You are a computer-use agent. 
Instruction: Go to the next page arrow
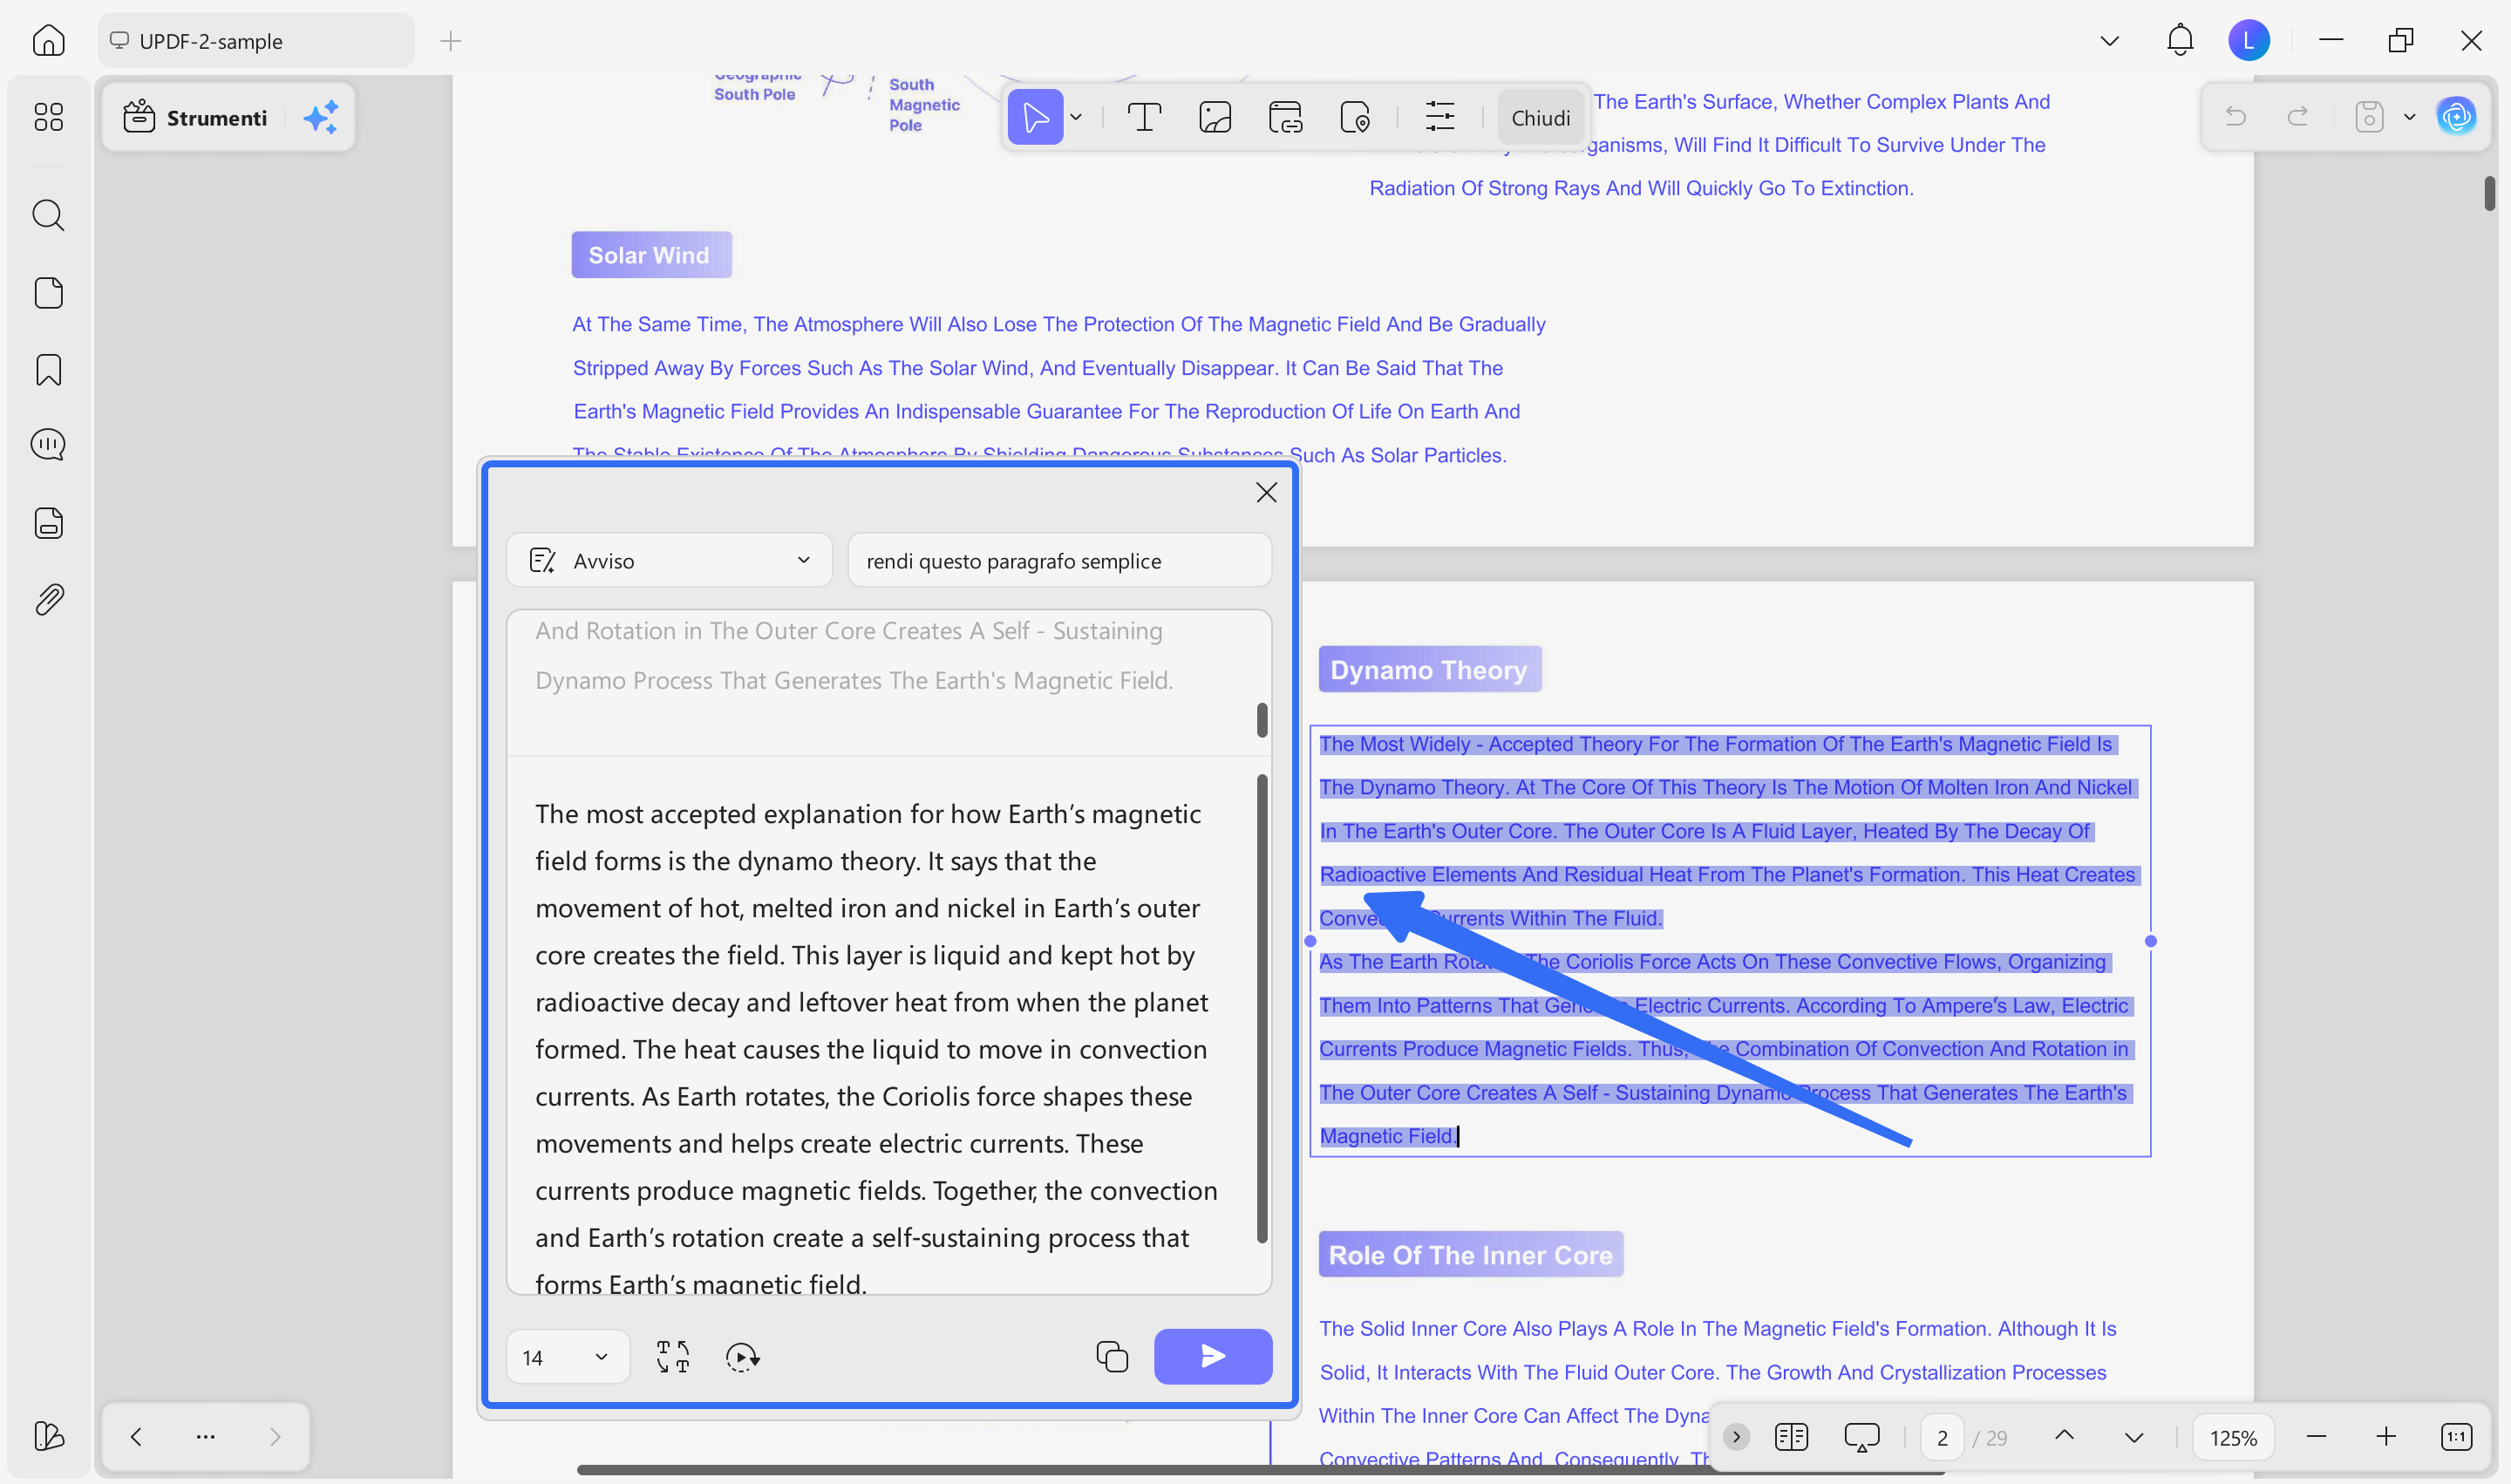point(2133,1437)
